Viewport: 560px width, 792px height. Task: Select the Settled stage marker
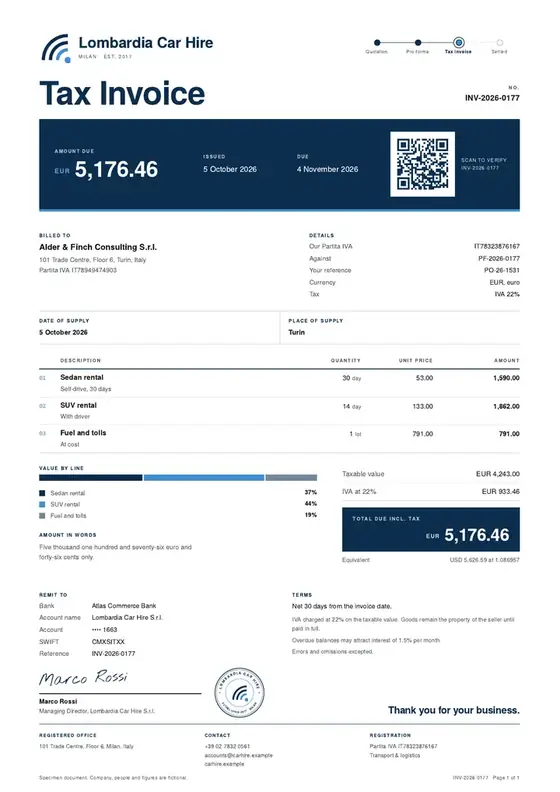[499, 43]
